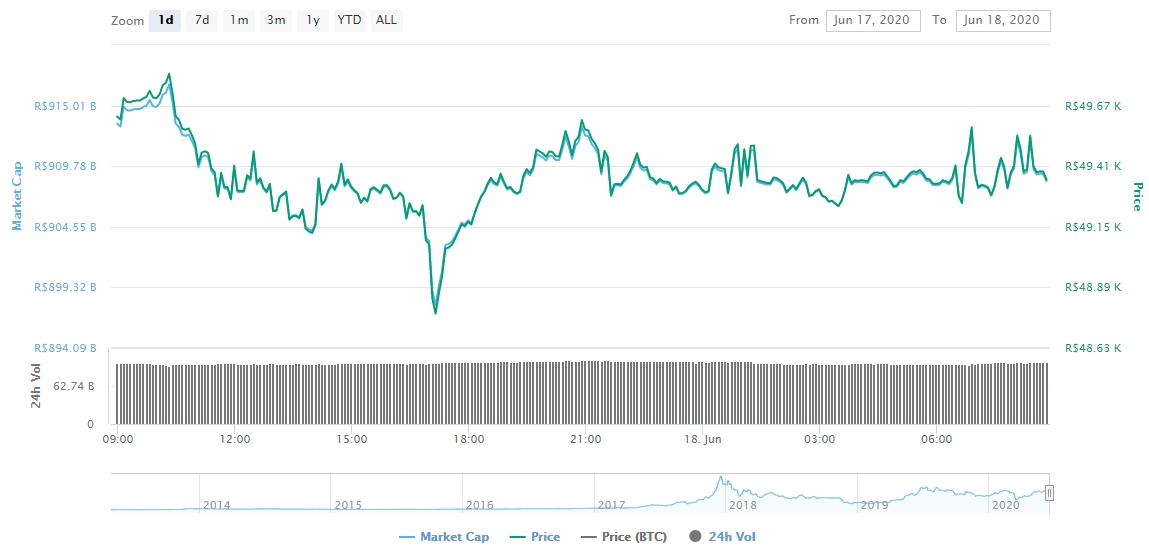Click R$49.67 K price axis label
Image resolution: width=1149 pixels, height=548 pixels.
[1093, 106]
